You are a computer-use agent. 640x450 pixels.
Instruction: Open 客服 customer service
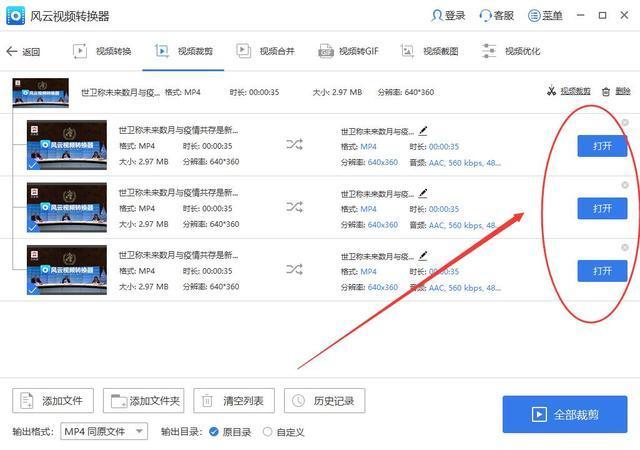click(497, 16)
